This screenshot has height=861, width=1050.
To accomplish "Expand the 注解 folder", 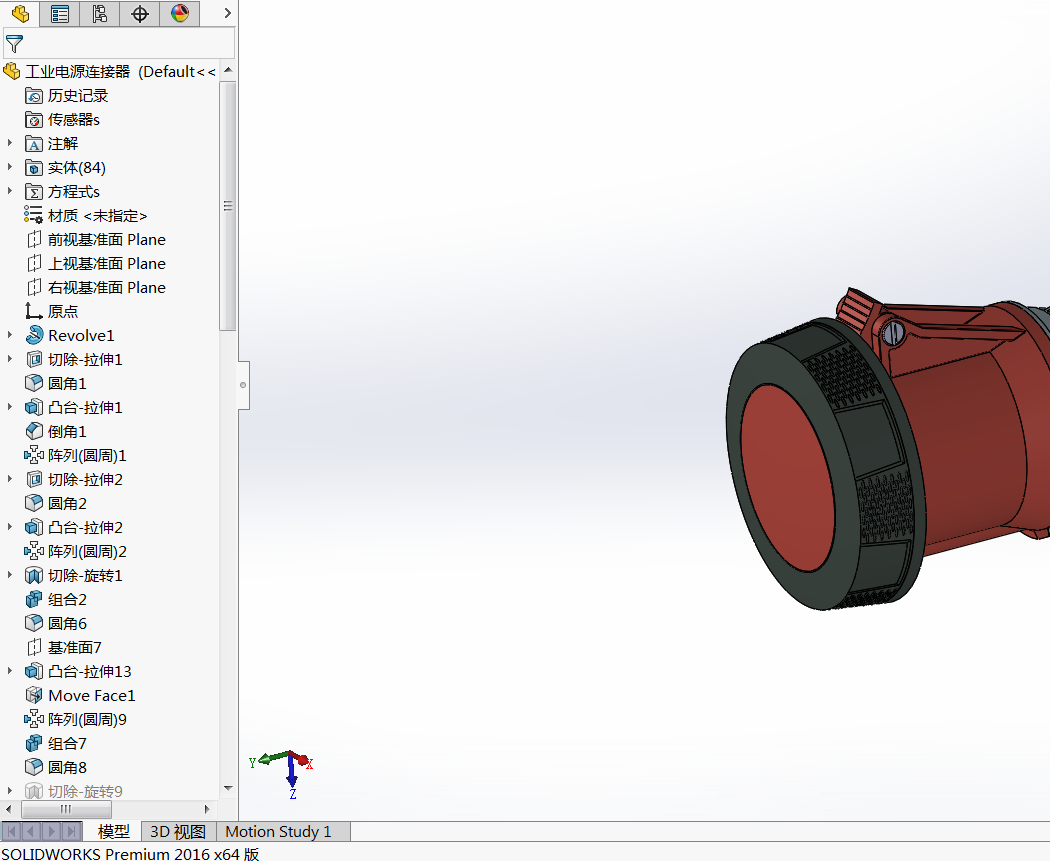I will click(x=9, y=143).
